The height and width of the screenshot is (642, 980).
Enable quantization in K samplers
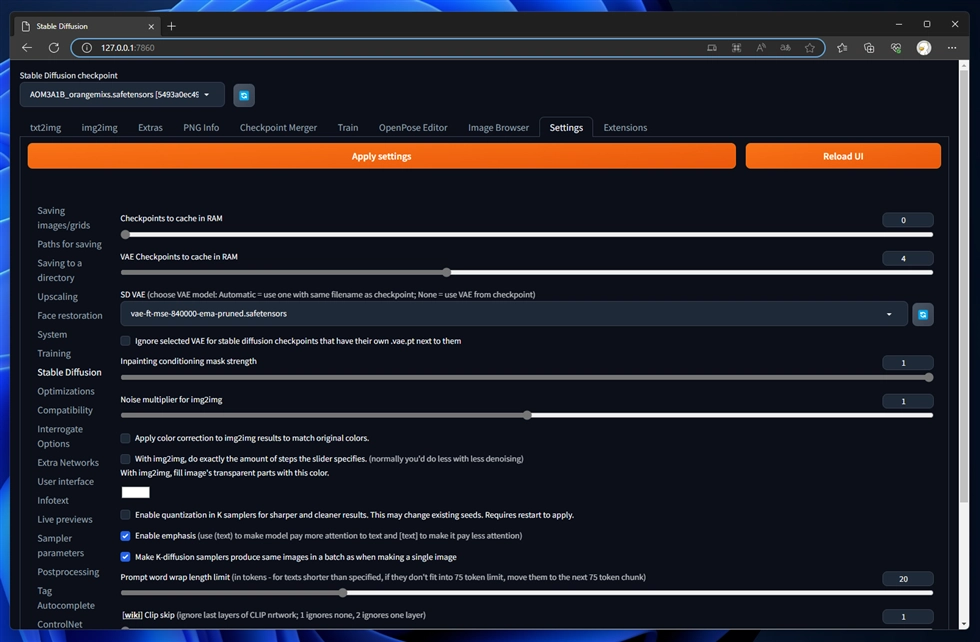tap(126, 515)
